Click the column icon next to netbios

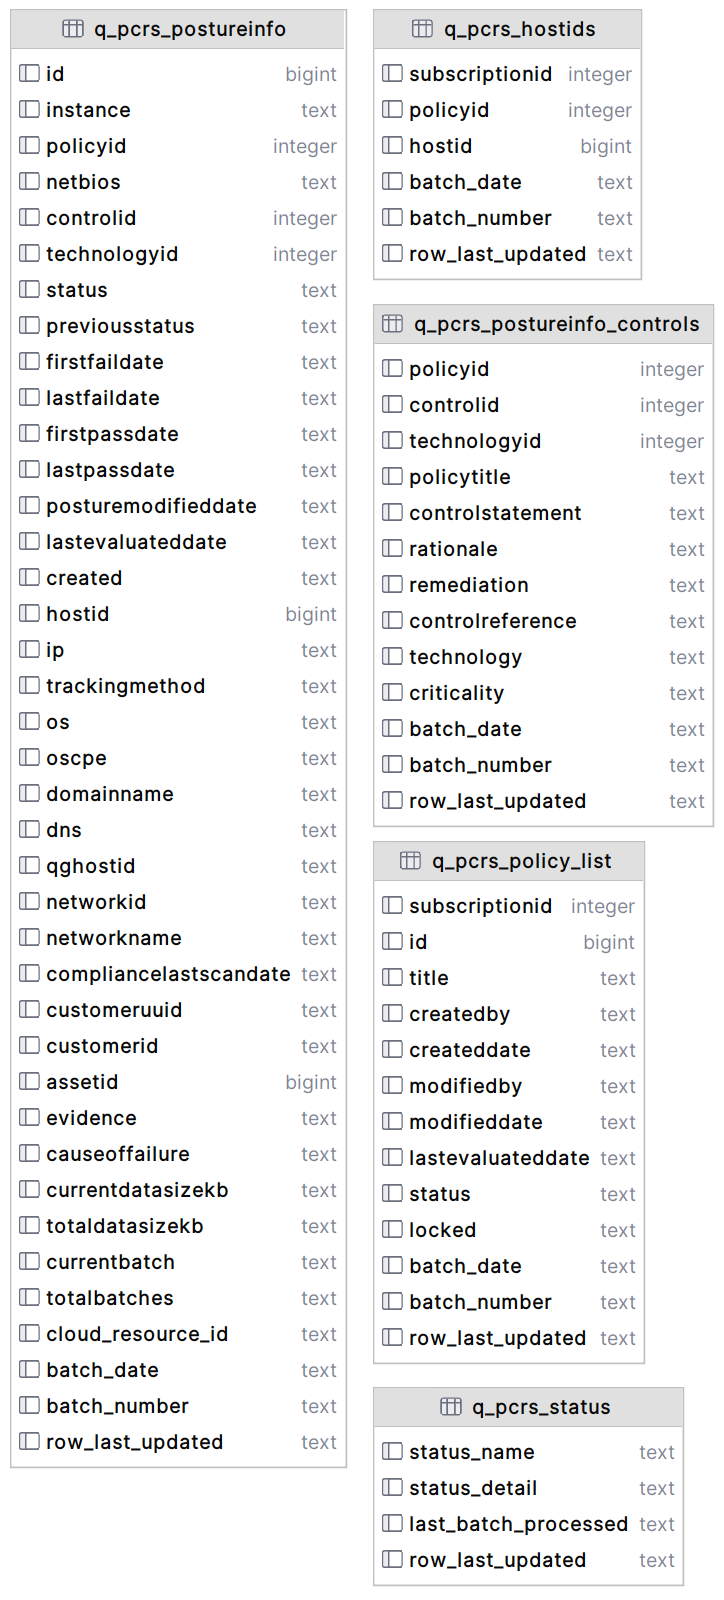pyautogui.click(x=29, y=182)
